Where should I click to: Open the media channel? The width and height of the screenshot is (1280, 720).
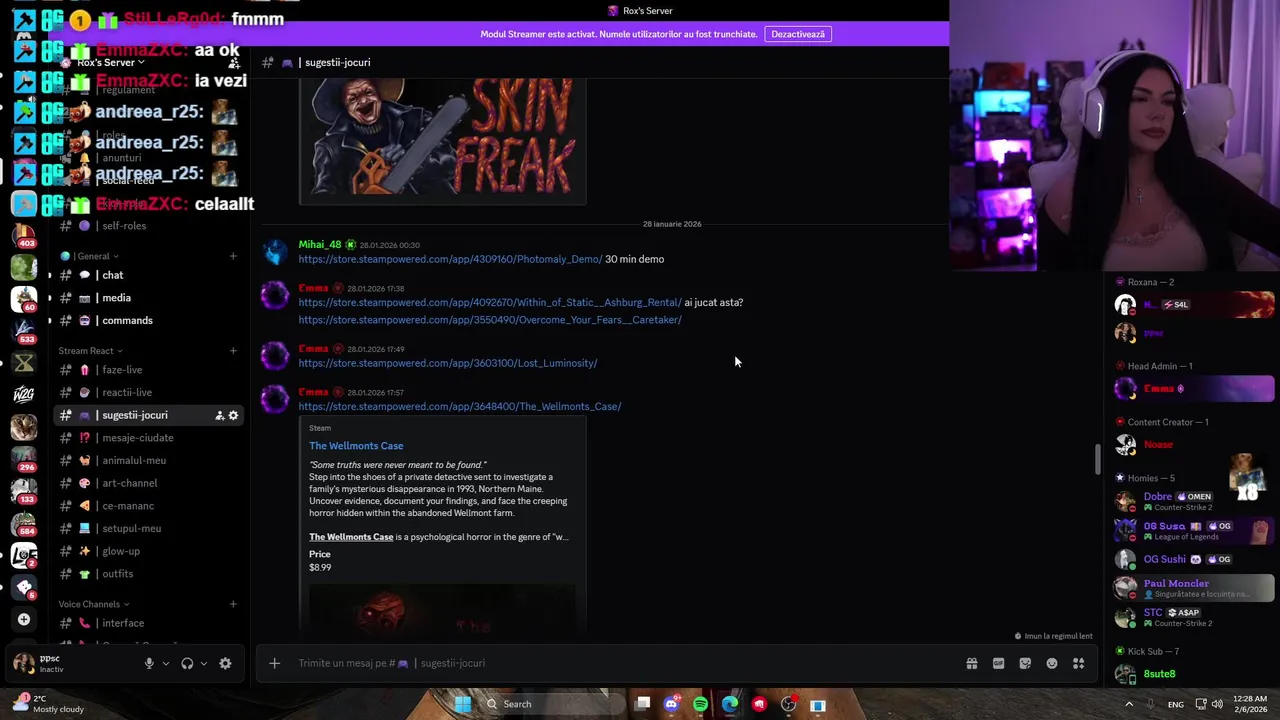tap(148, 298)
